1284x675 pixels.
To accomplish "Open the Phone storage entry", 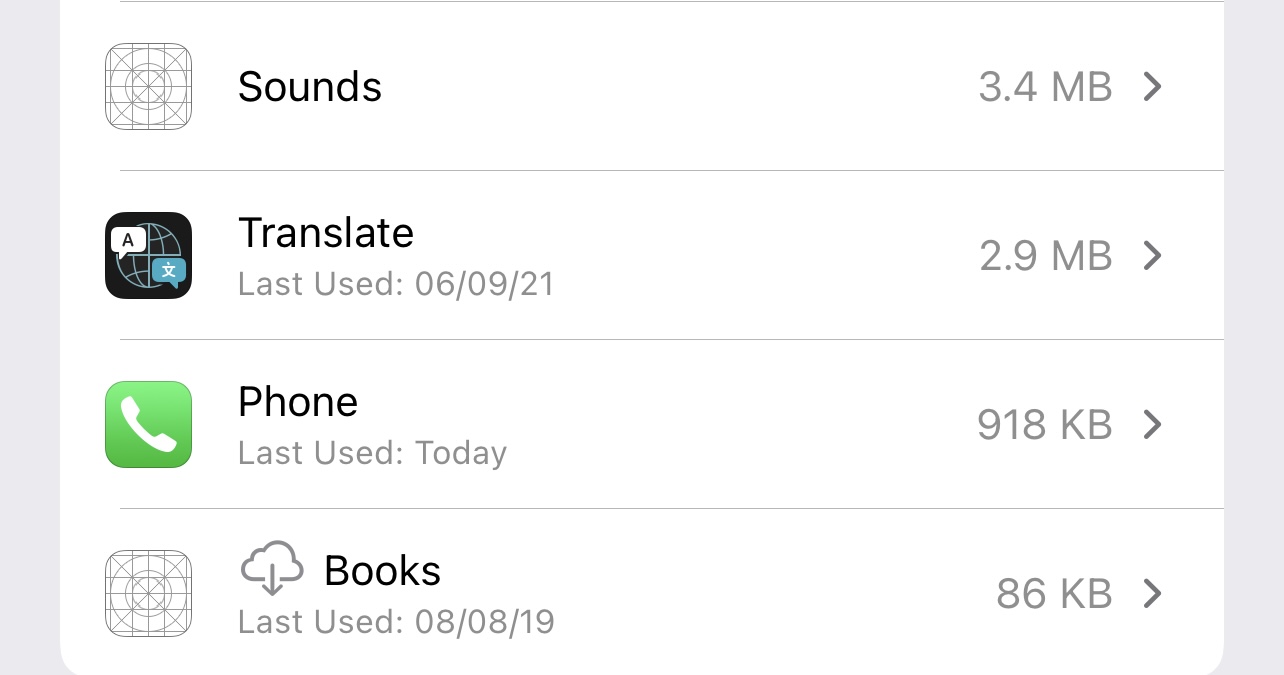I will 298,403.
